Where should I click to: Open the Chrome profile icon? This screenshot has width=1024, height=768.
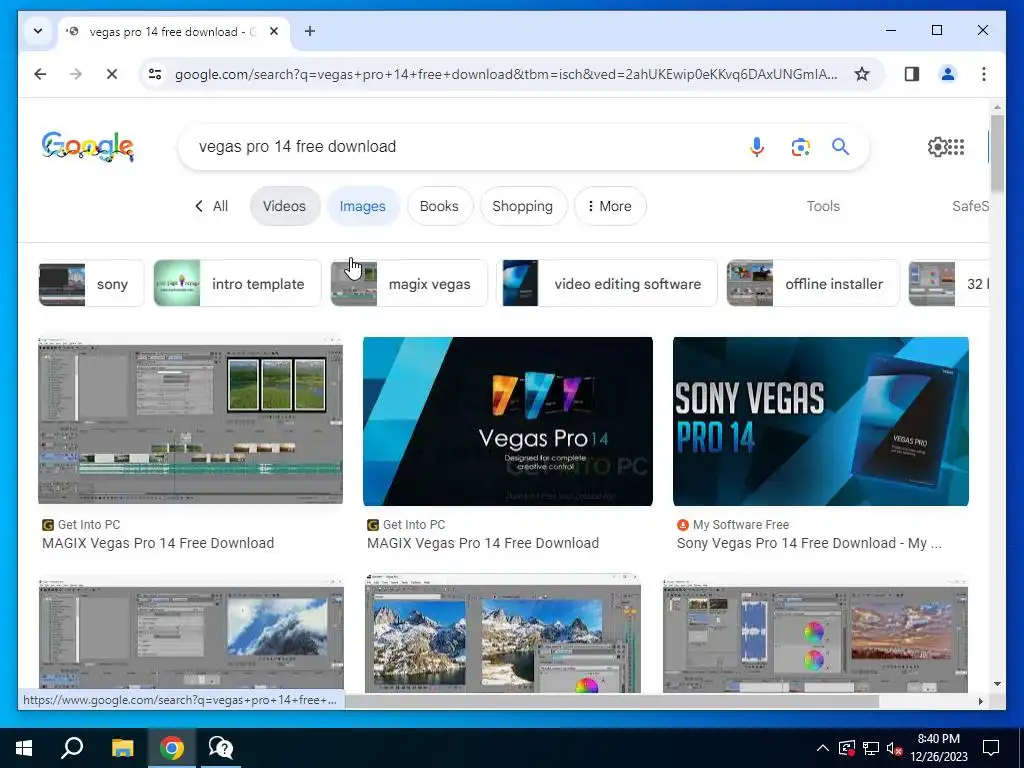coord(948,74)
